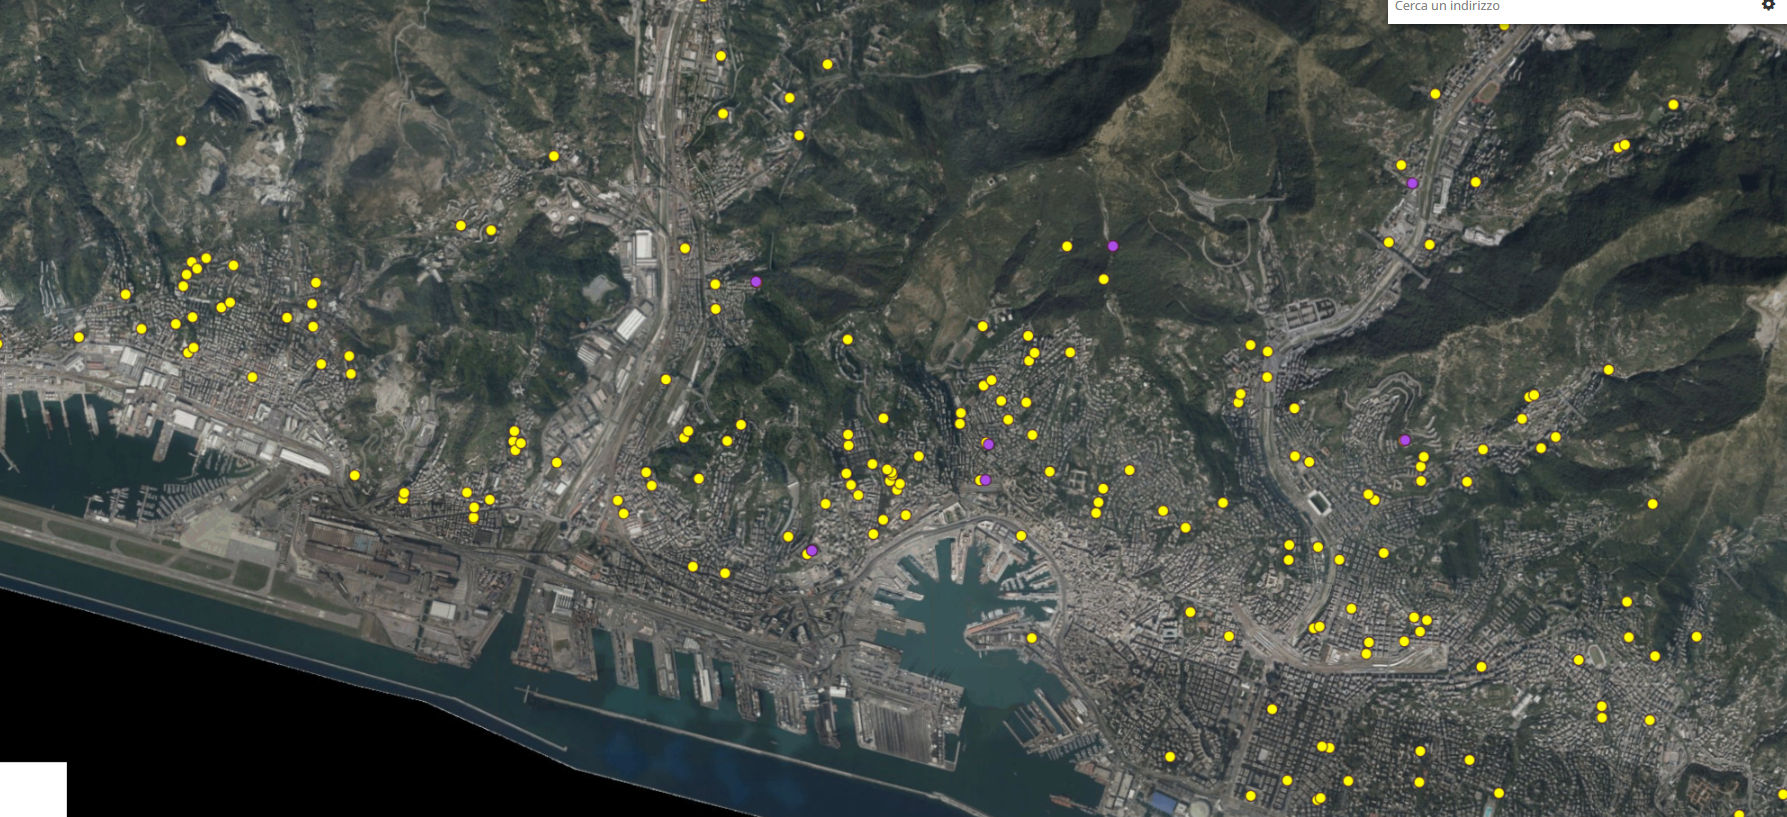Image resolution: width=1787 pixels, height=817 pixels.
Task: Select topmost-right yellow marker below gear icon
Action: tap(1673, 105)
